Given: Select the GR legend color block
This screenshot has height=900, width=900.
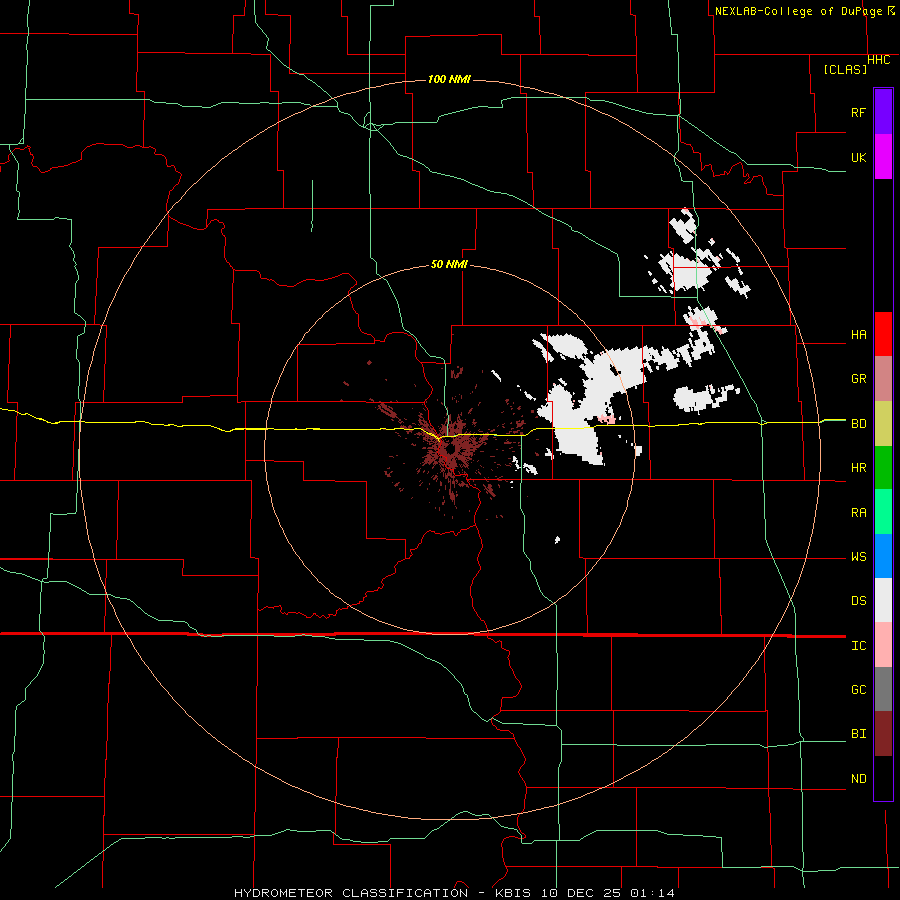Looking at the screenshot, I should 883,379.
